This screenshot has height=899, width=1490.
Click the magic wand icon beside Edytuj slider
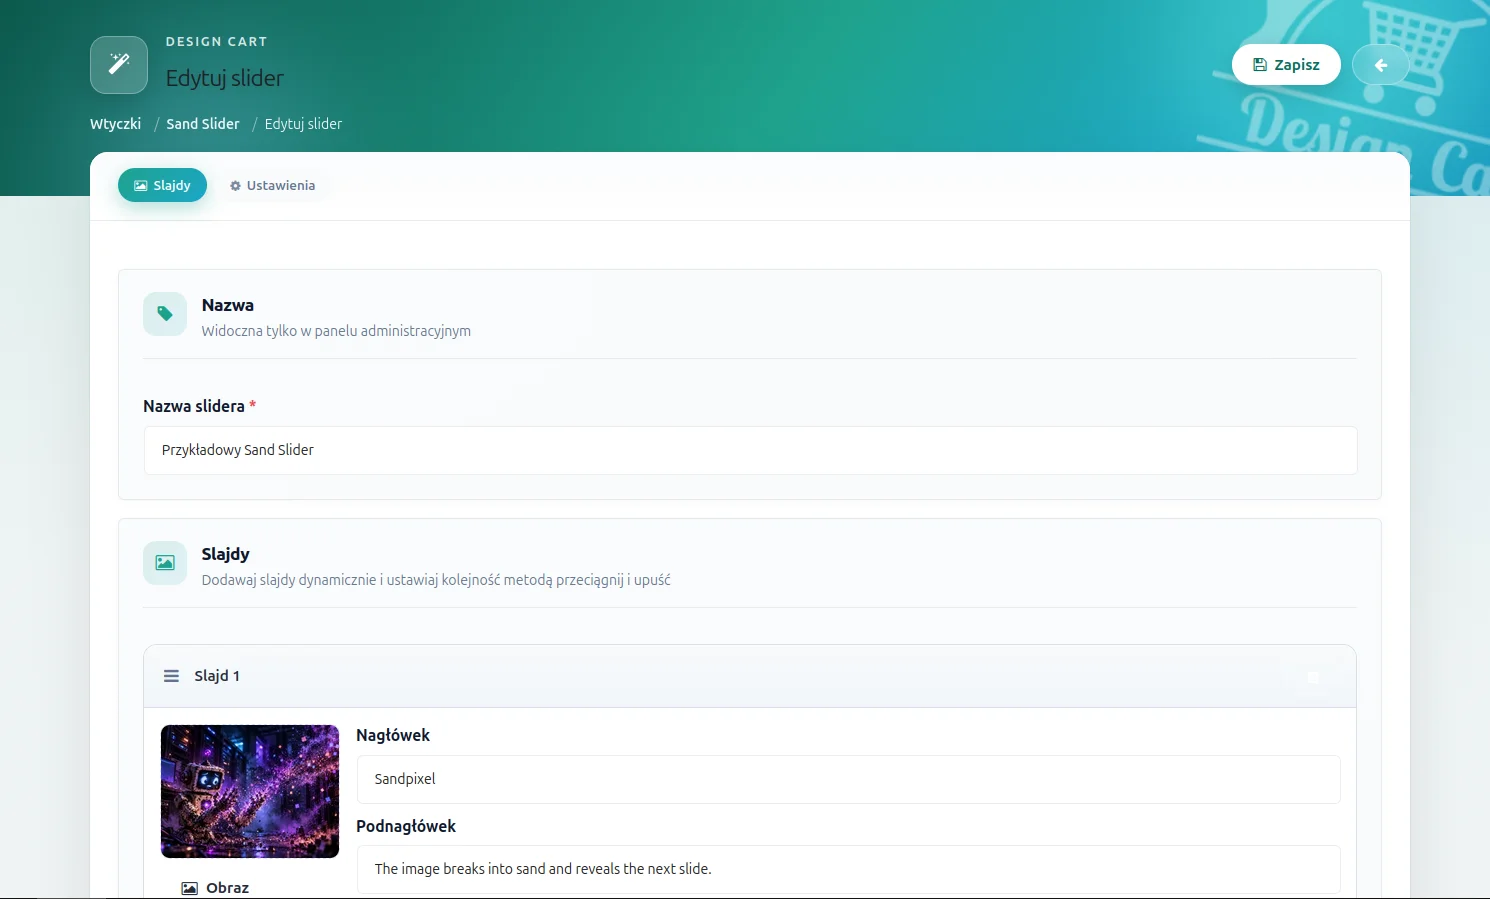click(x=119, y=65)
